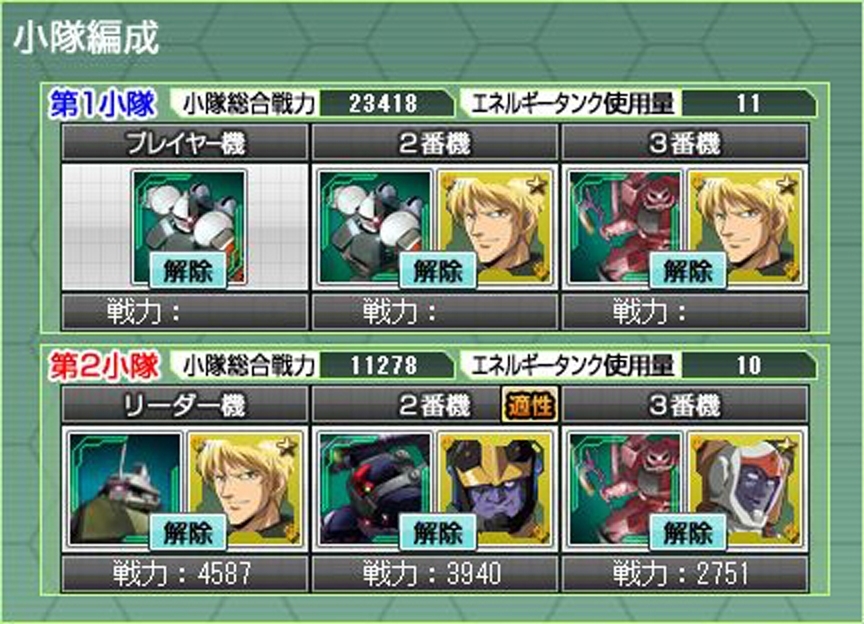
Task: Select the 第1小隊 squad label
Action: [x=102, y=104]
